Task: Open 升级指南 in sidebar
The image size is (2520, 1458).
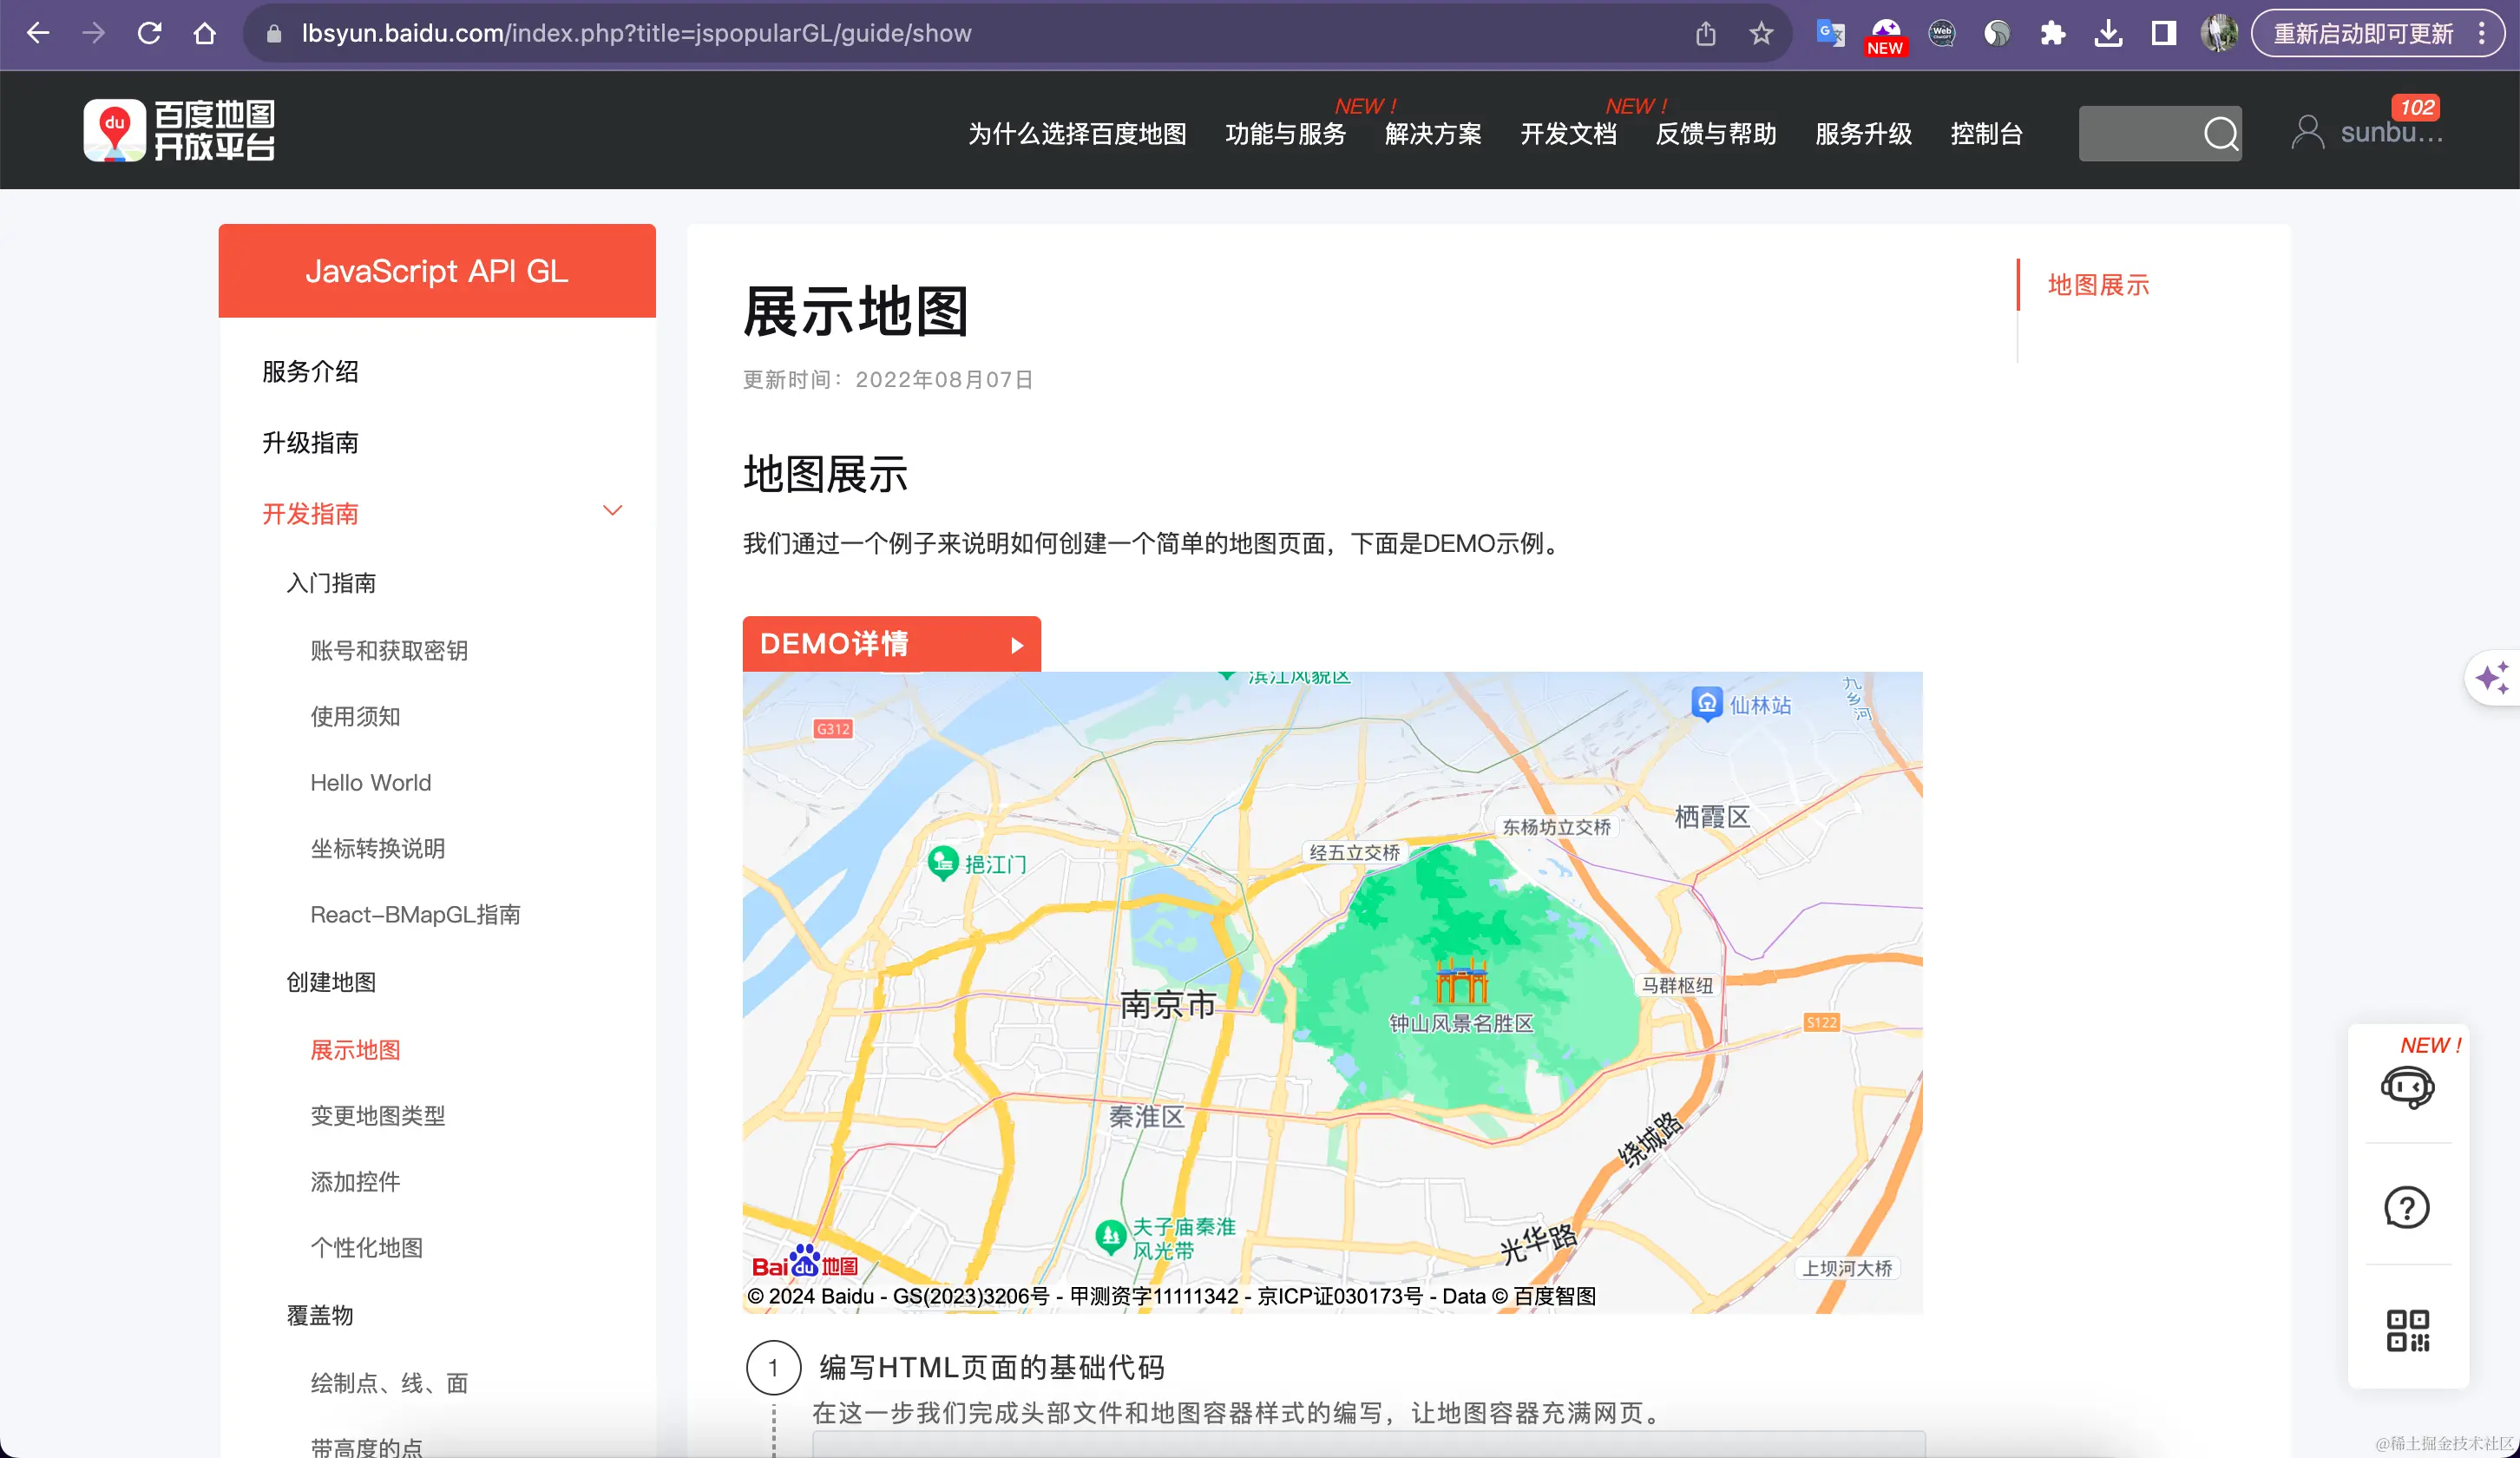Action: (310, 442)
